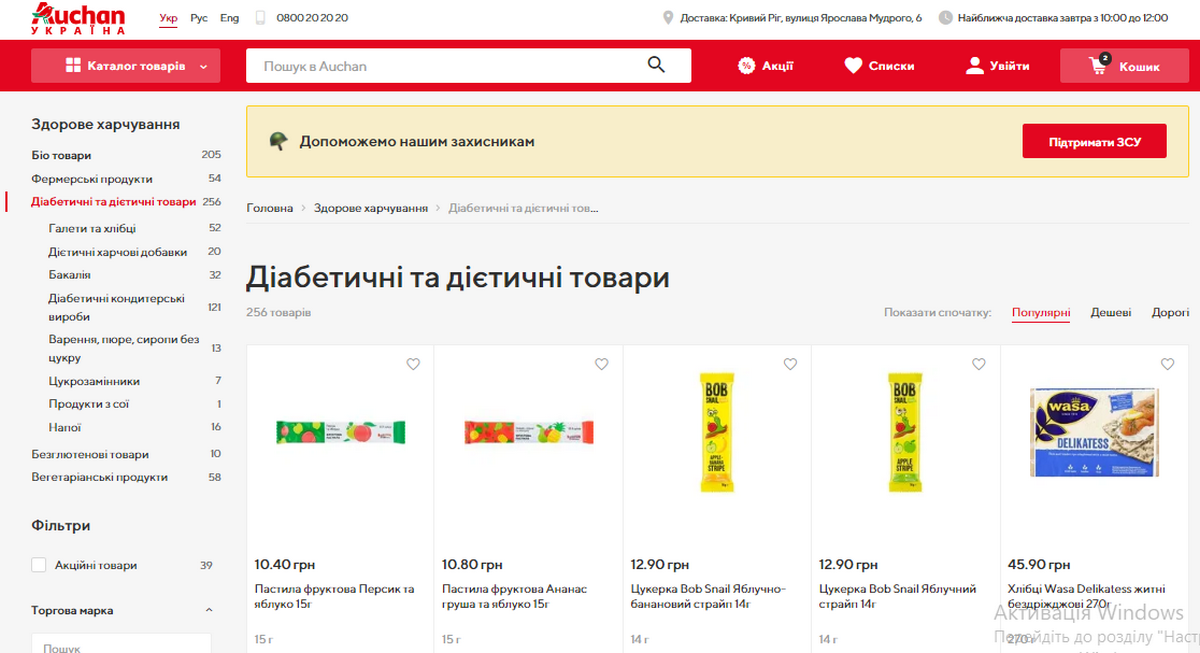The width and height of the screenshot is (1200, 653).
Task: Add Пастила Персик to favorites heart
Action: click(x=413, y=365)
